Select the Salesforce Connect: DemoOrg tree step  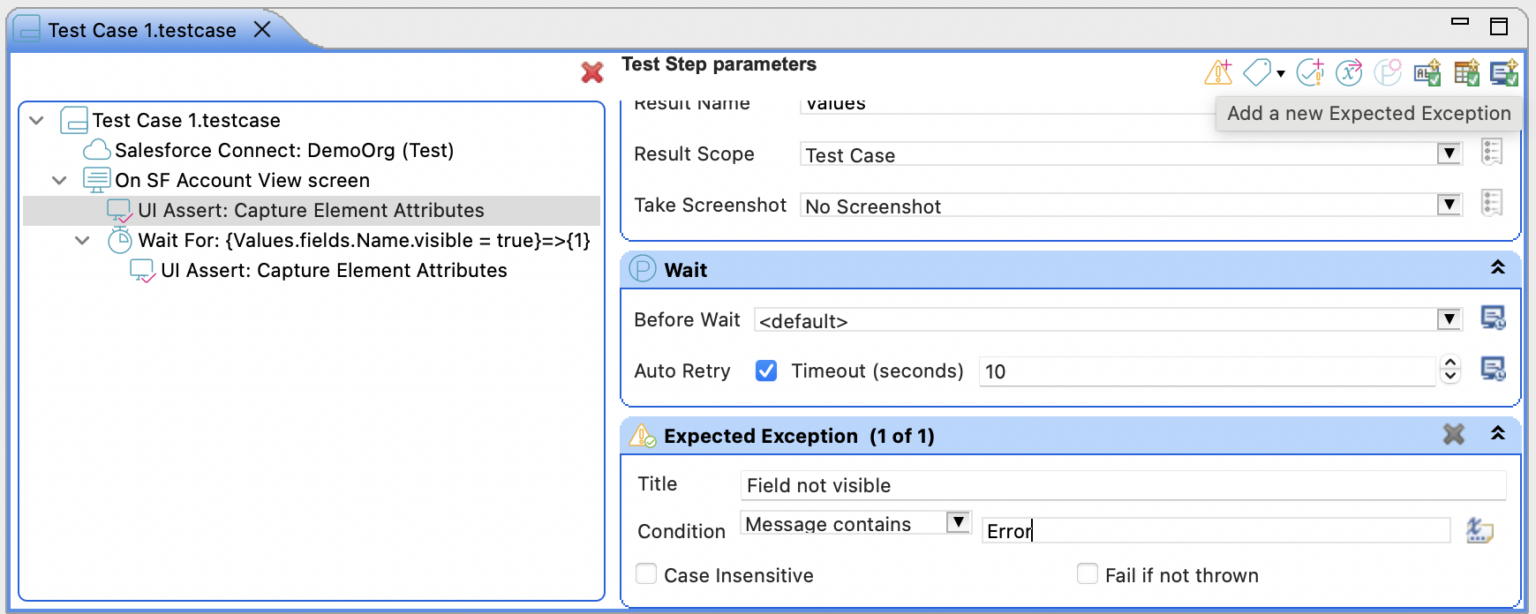[x=284, y=151]
